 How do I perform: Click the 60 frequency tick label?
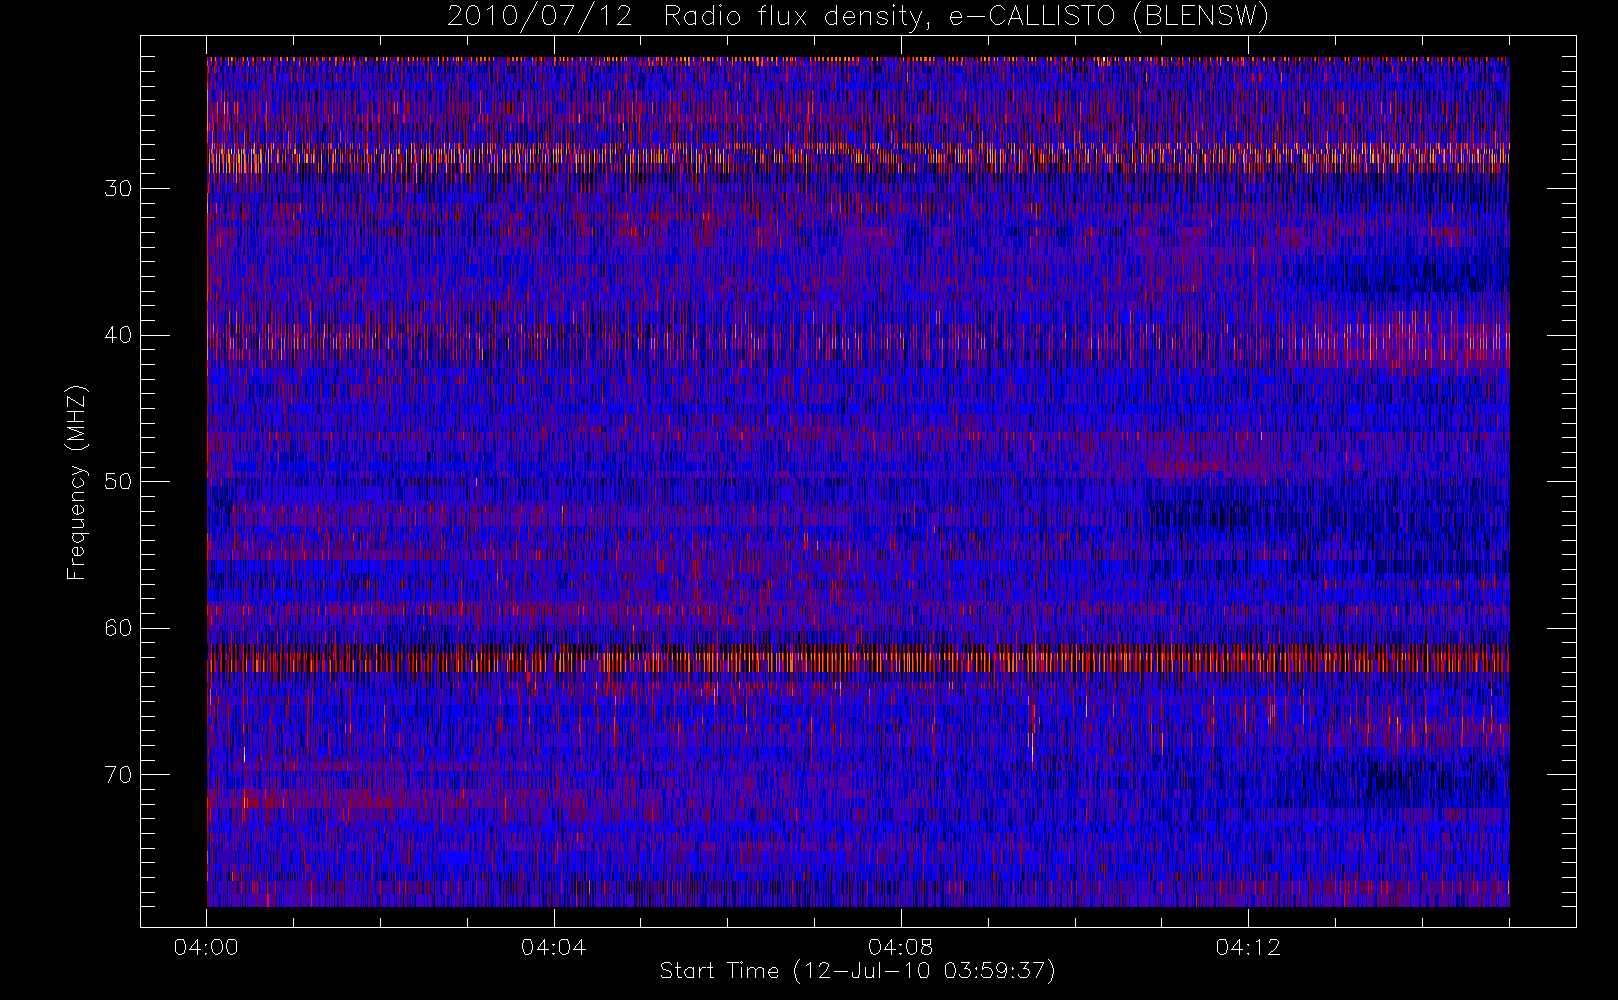[118, 628]
